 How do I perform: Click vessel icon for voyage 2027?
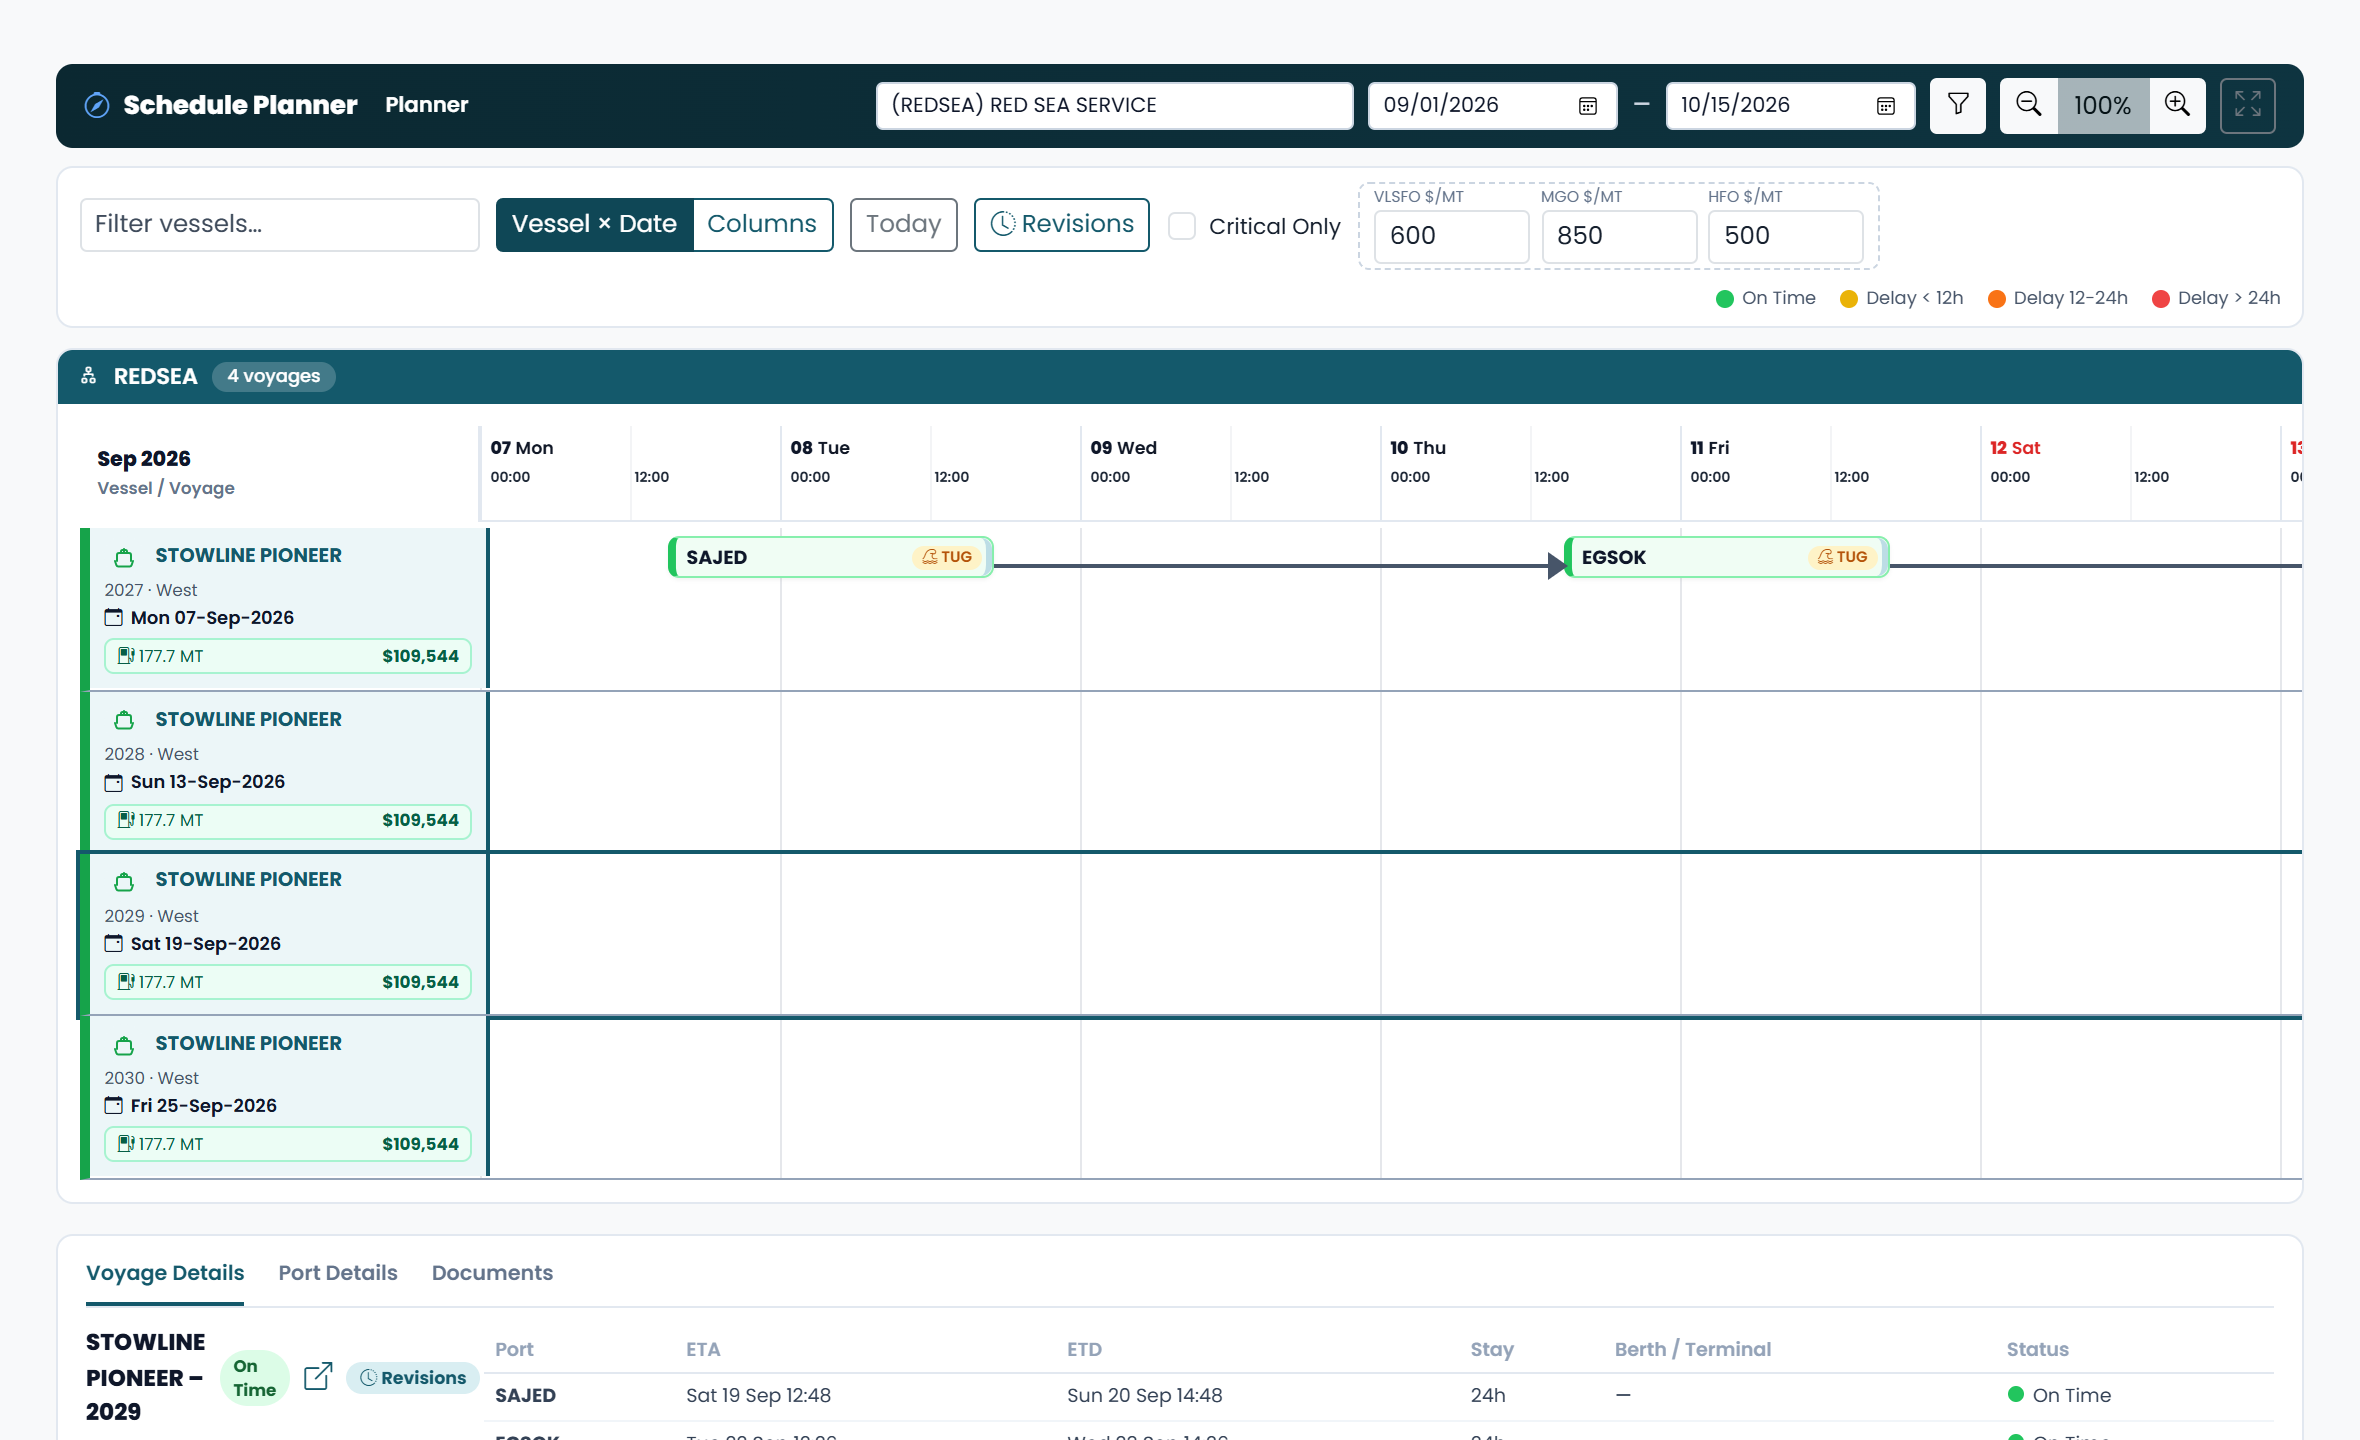point(124,557)
